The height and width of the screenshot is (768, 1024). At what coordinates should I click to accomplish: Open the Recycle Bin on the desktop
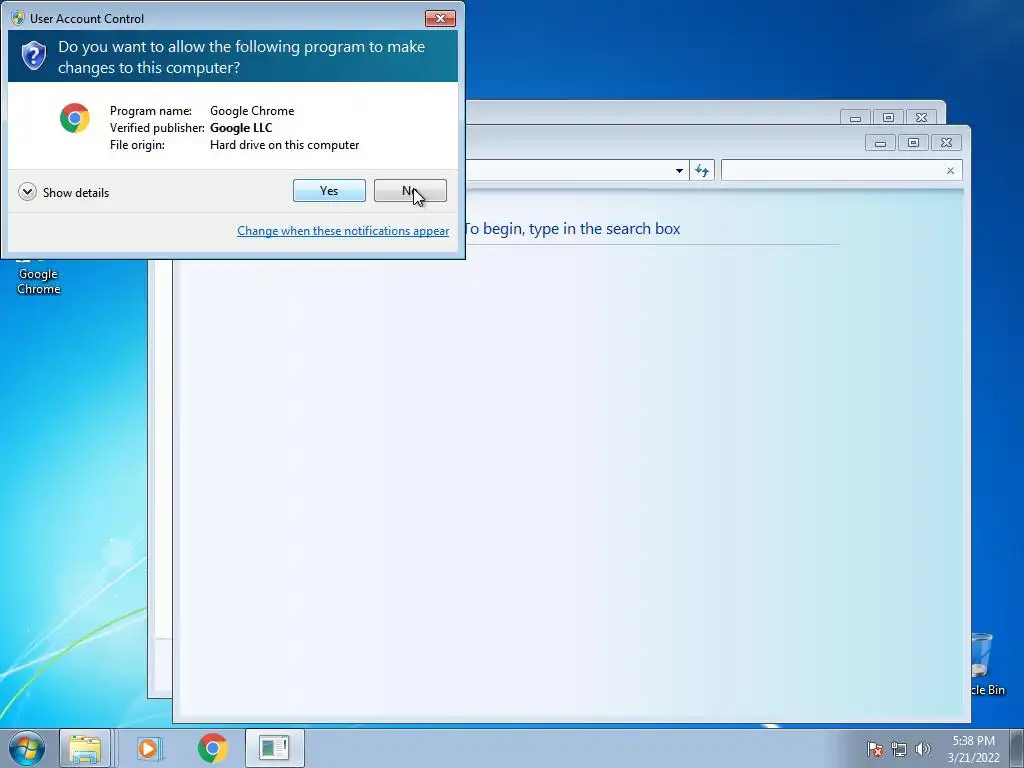[x=984, y=663]
